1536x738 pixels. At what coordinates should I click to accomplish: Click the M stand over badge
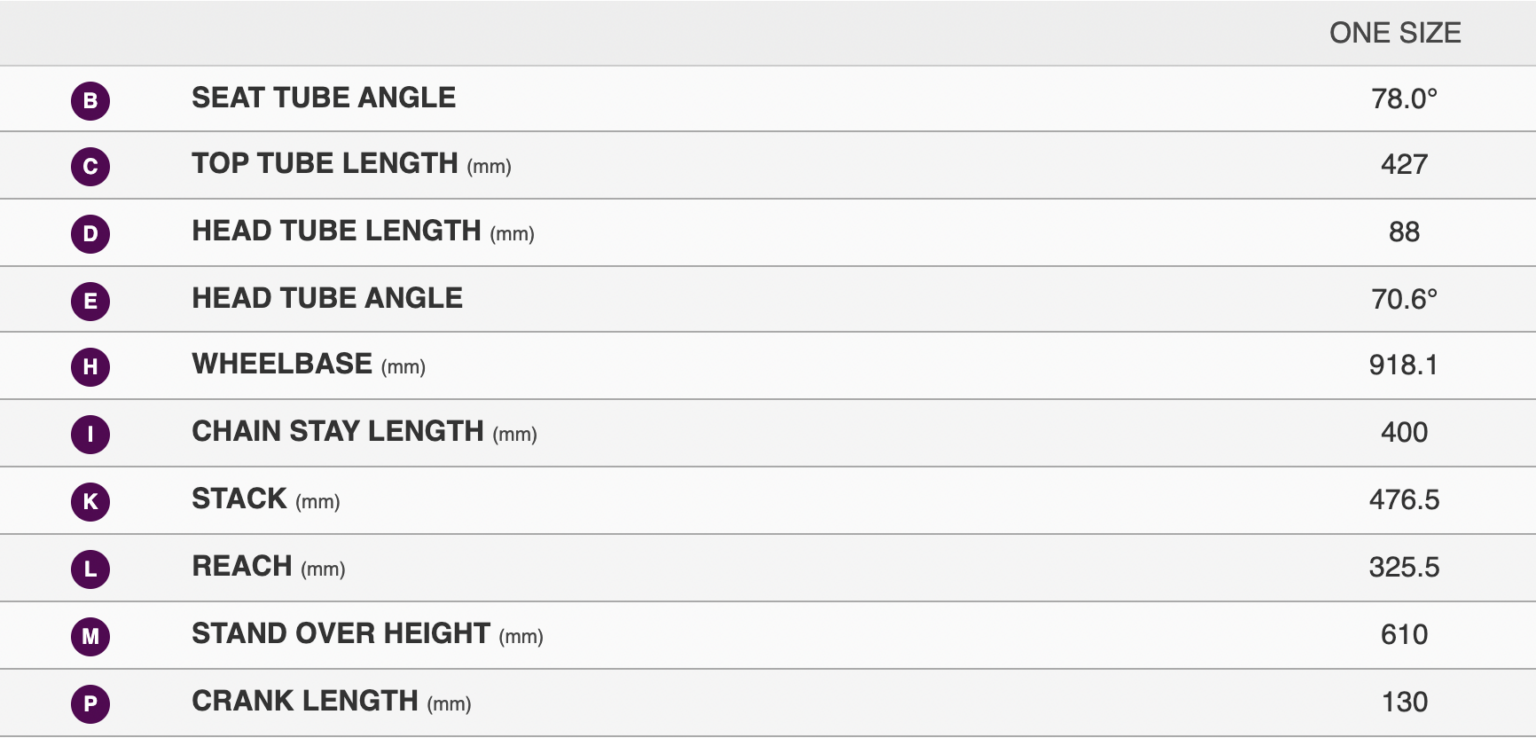pyautogui.click(x=90, y=636)
